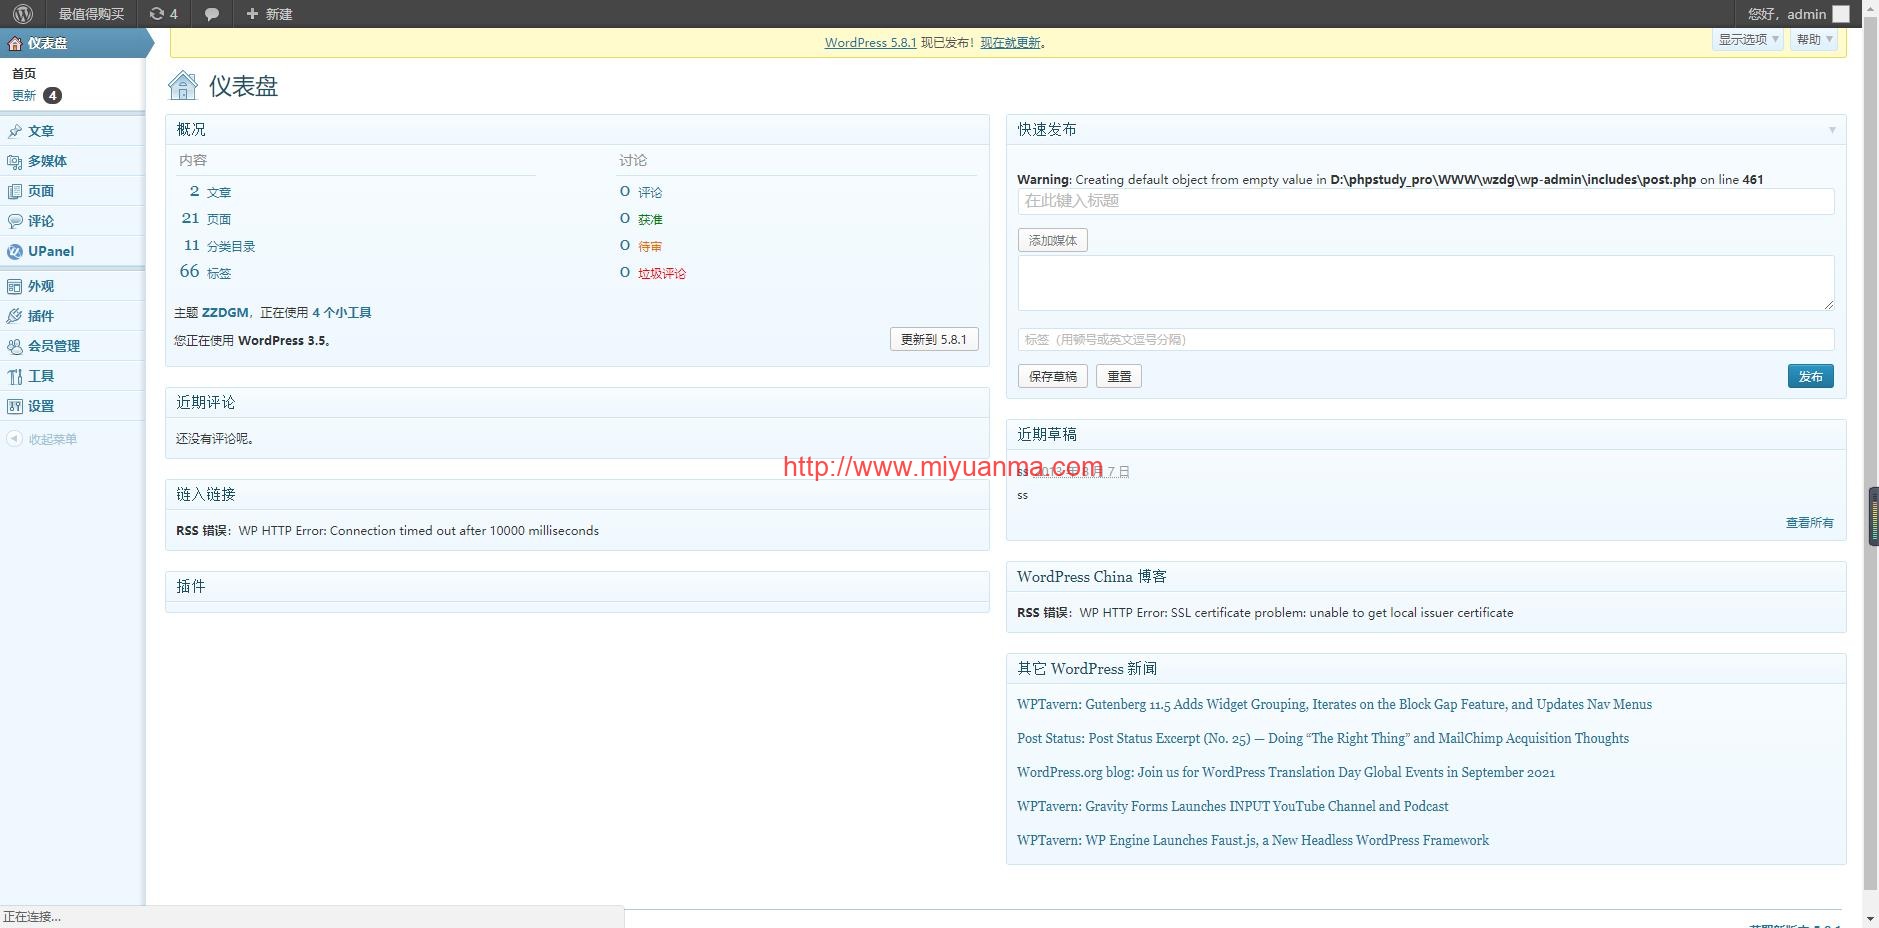The height and width of the screenshot is (928, 1879).
Task: Open WordPress Translation Day news link
Action: [1286, 773]
